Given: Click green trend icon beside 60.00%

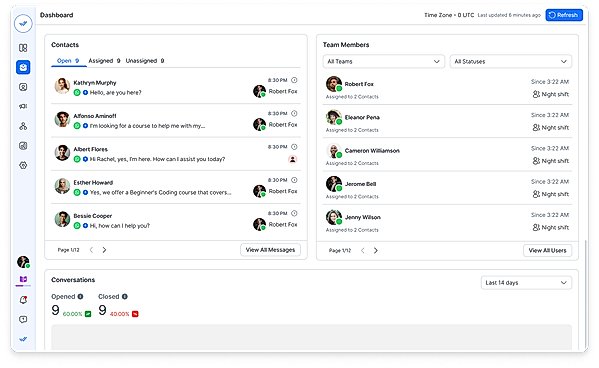Looking at the screenshot, I should (x=88, y=314).
